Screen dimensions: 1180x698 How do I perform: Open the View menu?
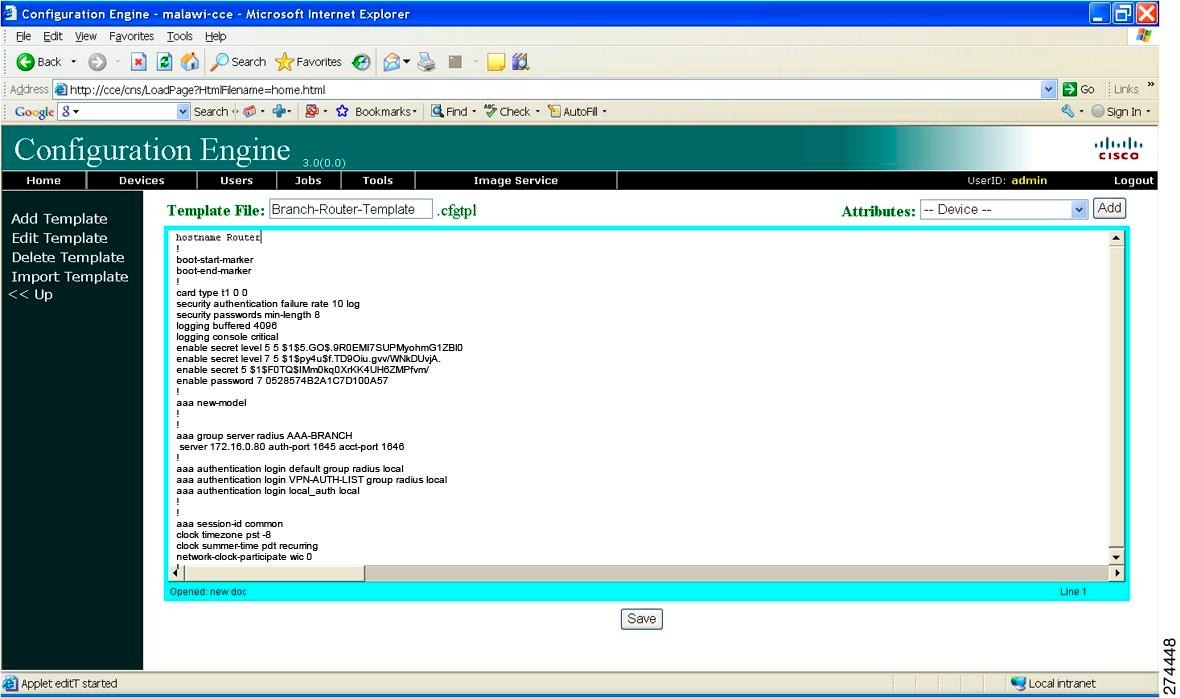[86, 36]
